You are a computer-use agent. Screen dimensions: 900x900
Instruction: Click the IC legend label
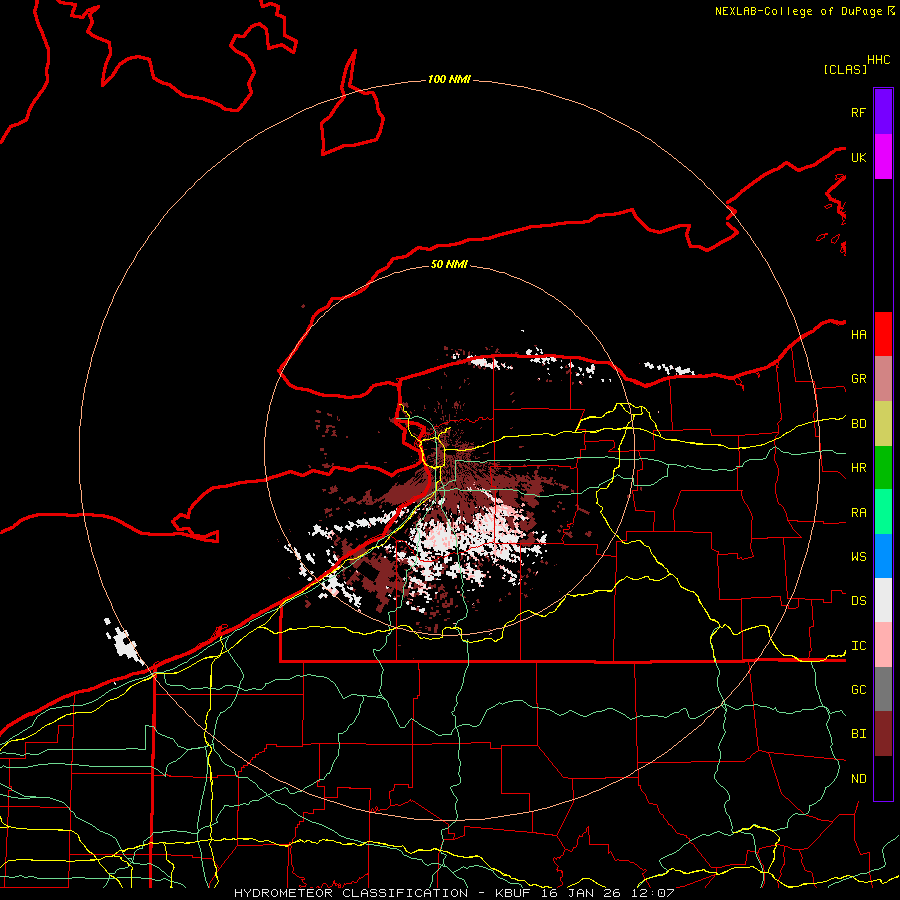[858, 646]
